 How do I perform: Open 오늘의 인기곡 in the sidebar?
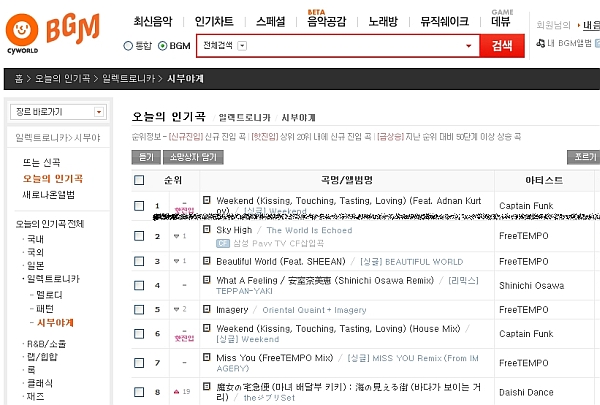click(53, 179)
